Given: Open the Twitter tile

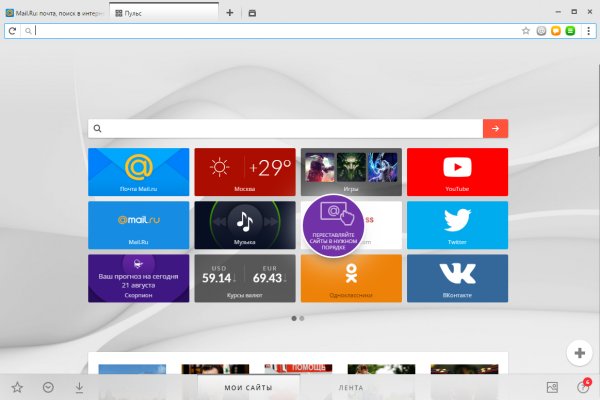Looking at the screenshot, I should [457, 224].
